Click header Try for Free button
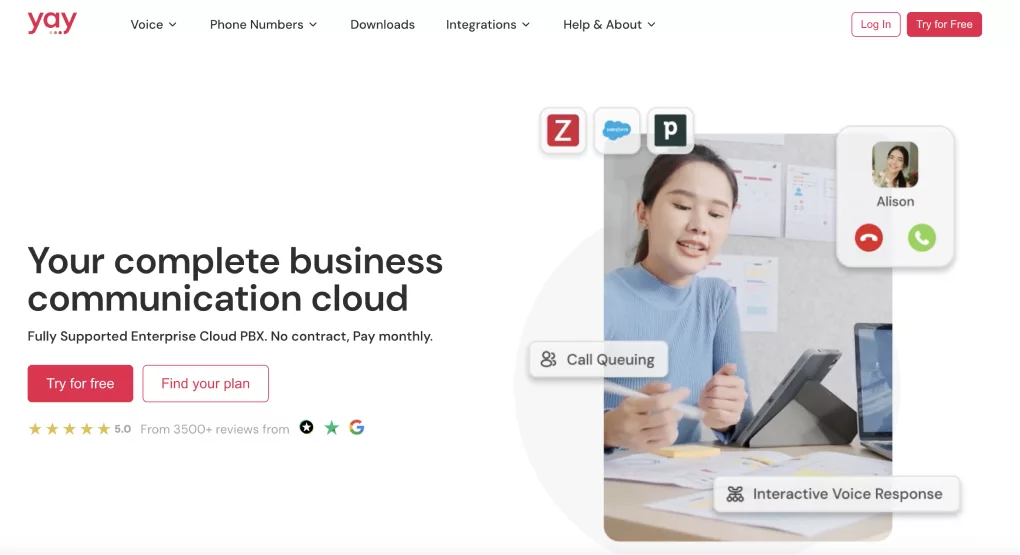Image resolution: width=1020 pixels, height=555 pixels. (944, 25)
